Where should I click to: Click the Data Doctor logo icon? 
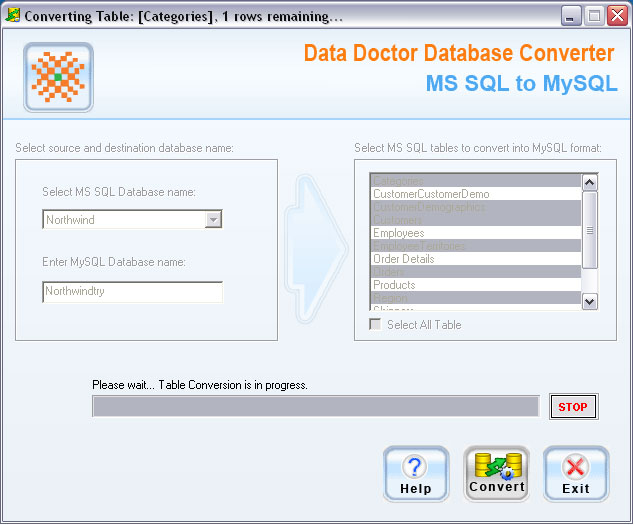[58, 77]
